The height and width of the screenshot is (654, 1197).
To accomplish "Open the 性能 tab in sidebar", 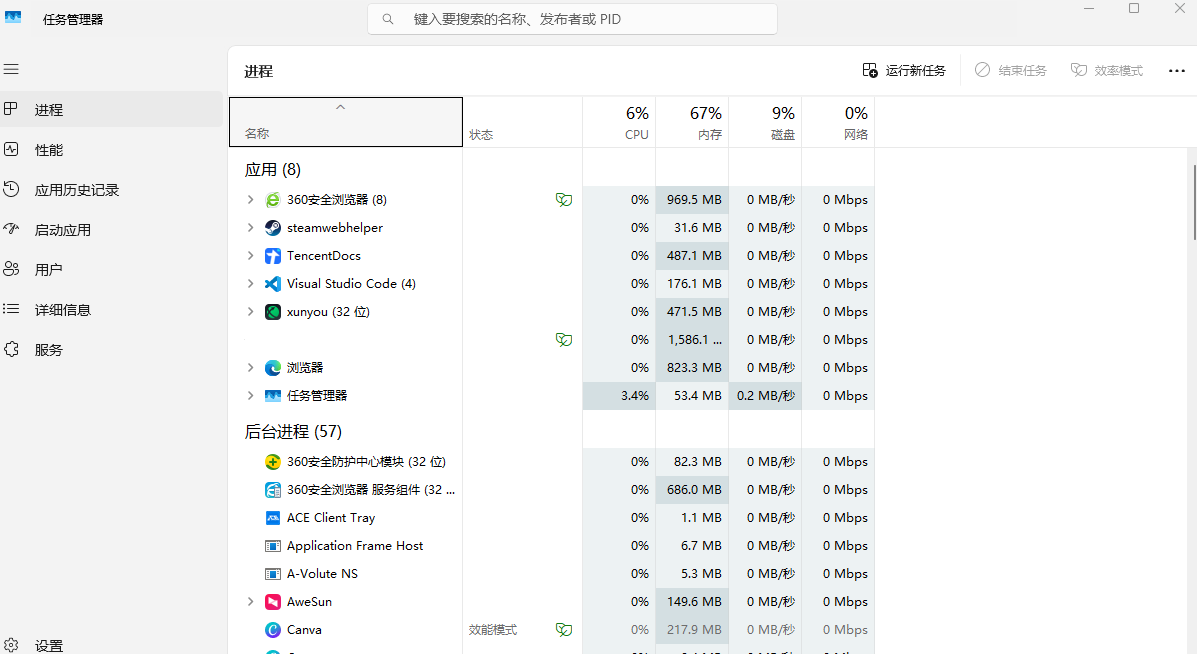I will click(x=48, y=150).
